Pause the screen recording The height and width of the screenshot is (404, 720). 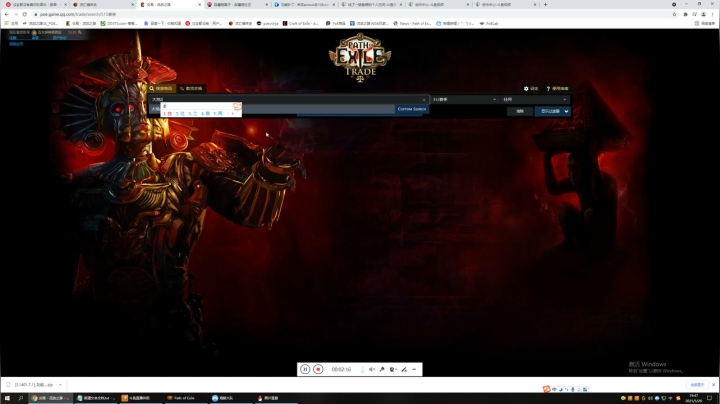(305, 369)
